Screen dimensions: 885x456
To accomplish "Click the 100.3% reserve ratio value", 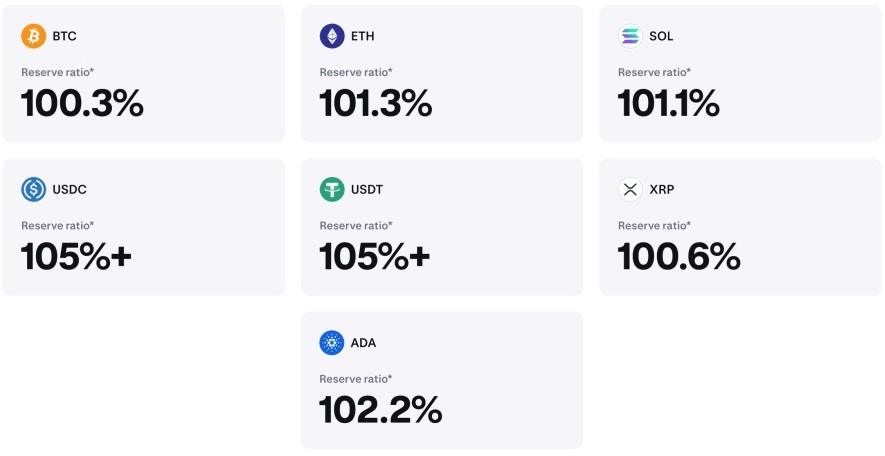I will (82, 104).
